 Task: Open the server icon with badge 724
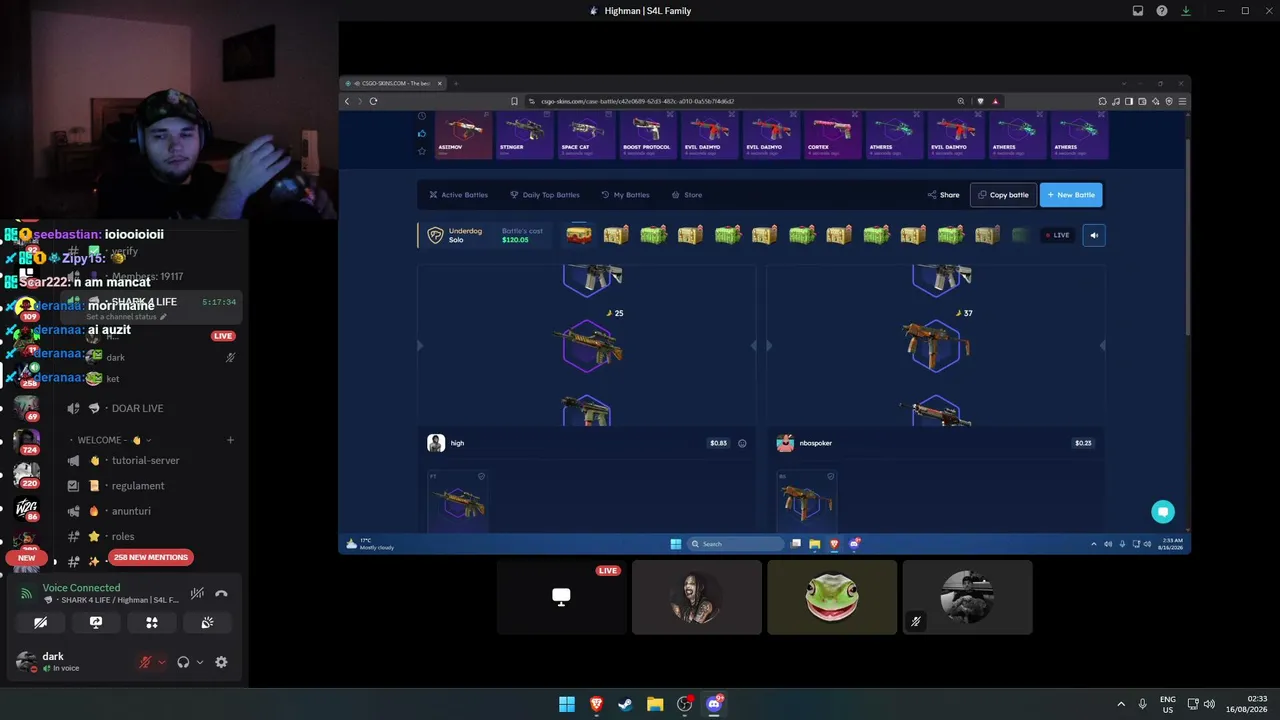click(27, 441)
